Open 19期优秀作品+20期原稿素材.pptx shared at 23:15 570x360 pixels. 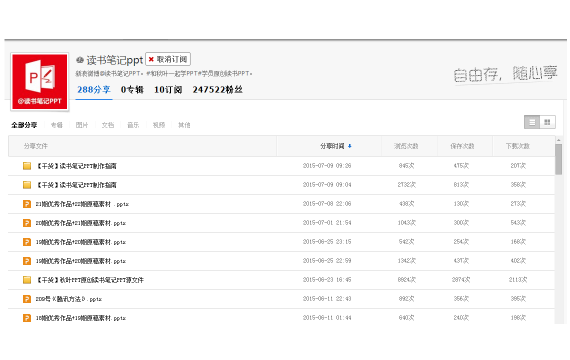(81, 242)
